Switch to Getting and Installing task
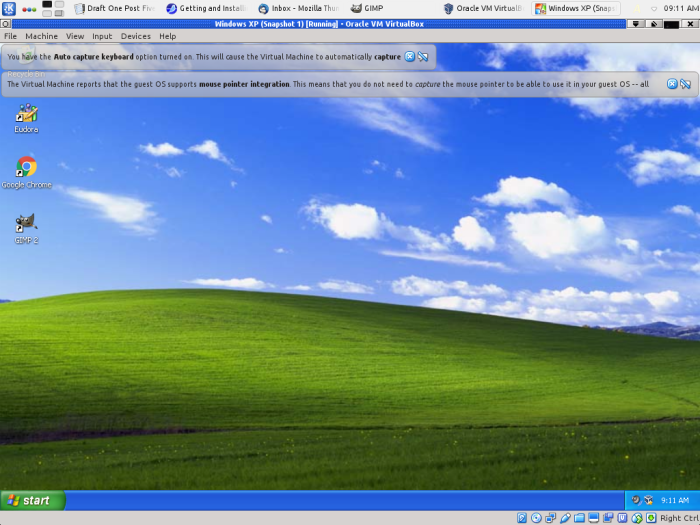The image size is (700, 525). pyautogui.click(x=206, y=8)
